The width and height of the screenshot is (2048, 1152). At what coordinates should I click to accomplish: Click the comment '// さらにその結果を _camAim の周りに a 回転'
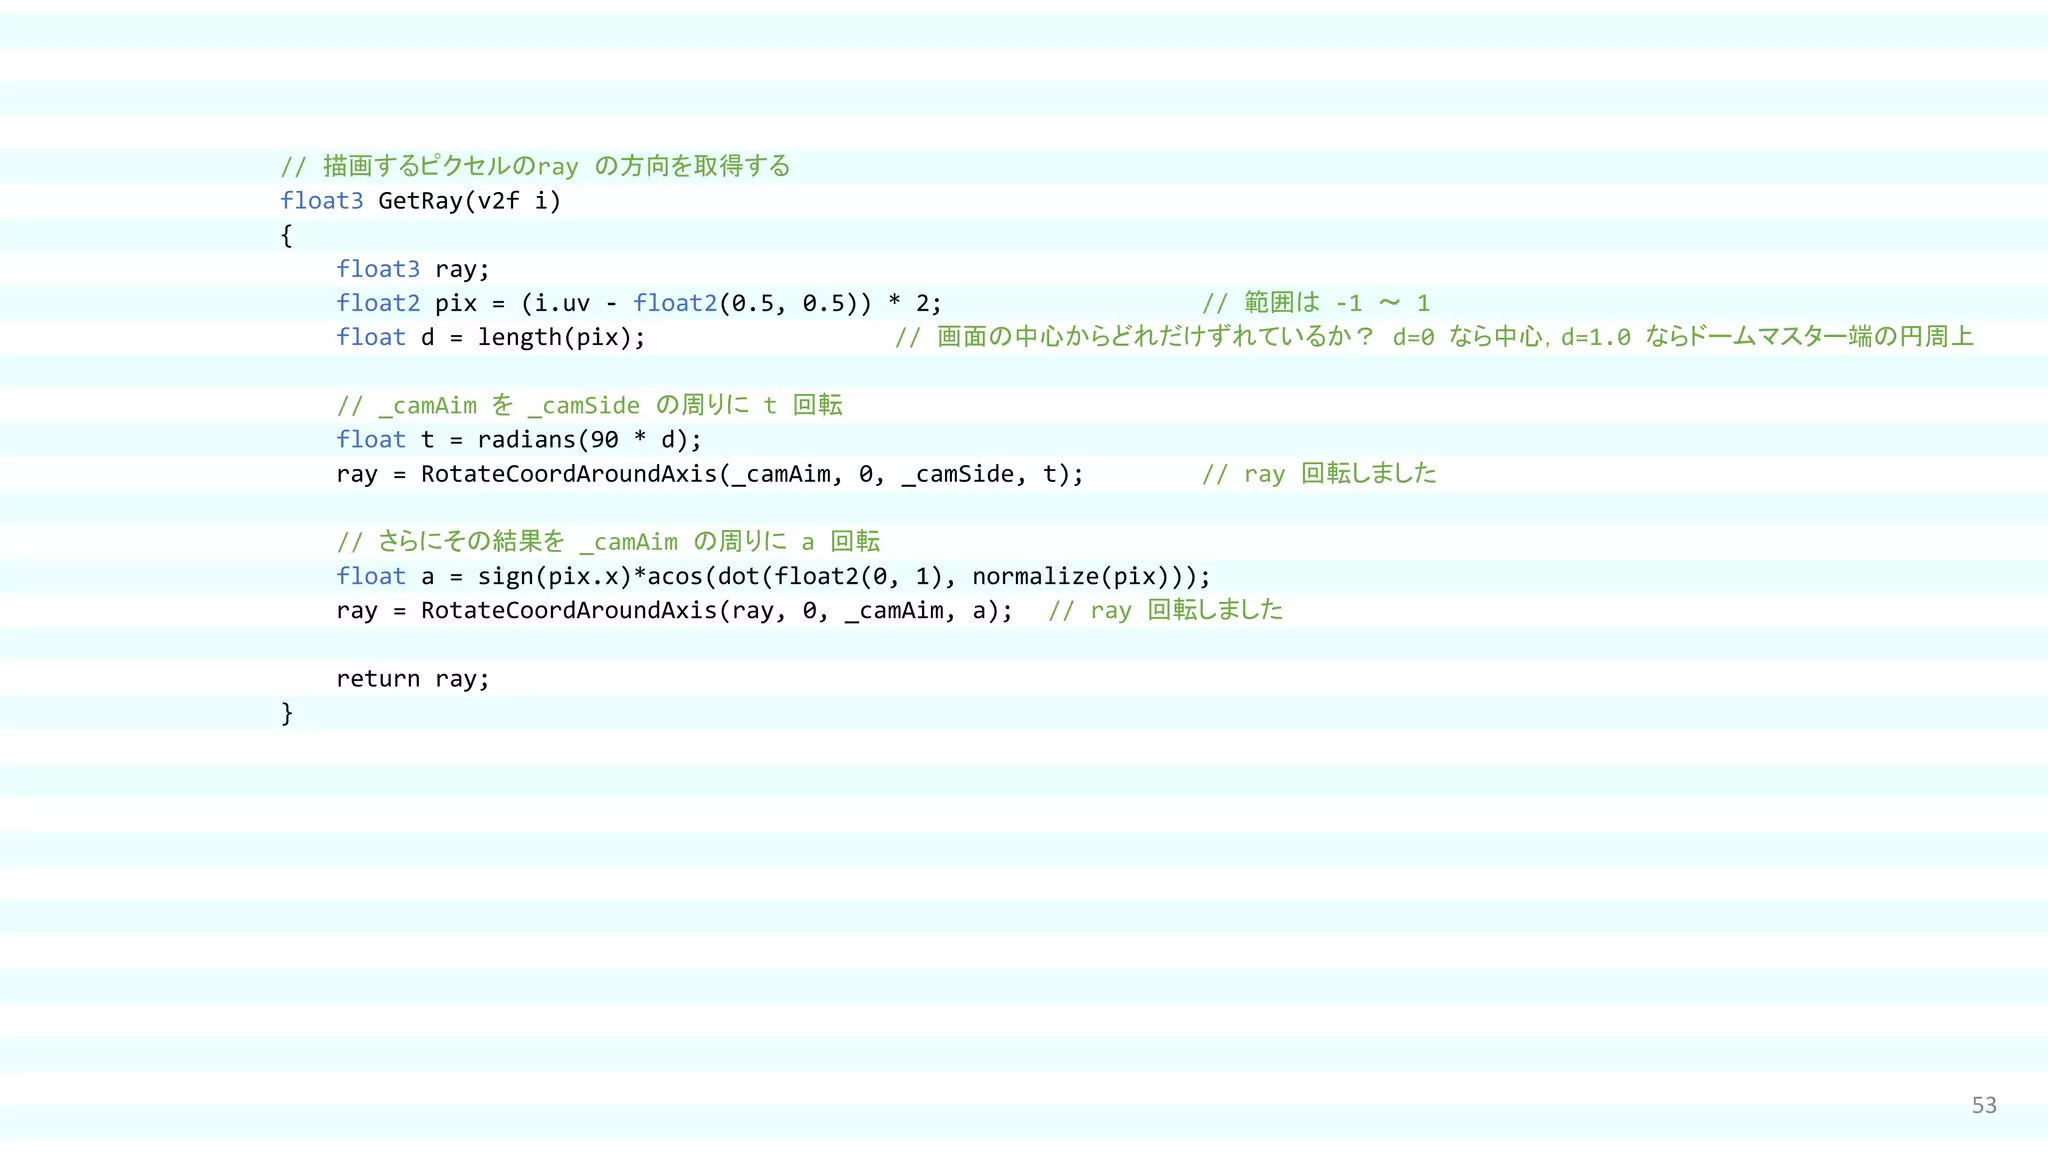(608, 542)
